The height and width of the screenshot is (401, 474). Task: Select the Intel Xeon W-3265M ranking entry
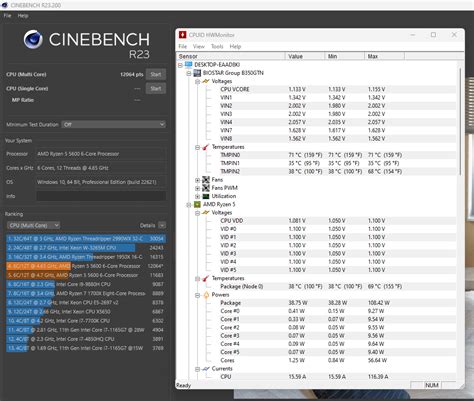pyautogui.click(x=85, y=248)
